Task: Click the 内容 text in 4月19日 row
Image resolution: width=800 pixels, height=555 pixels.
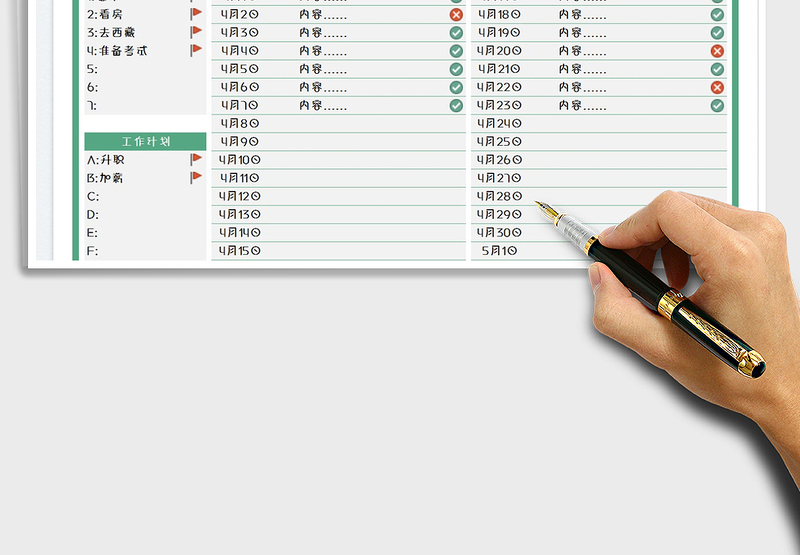Action: [583, 33]
